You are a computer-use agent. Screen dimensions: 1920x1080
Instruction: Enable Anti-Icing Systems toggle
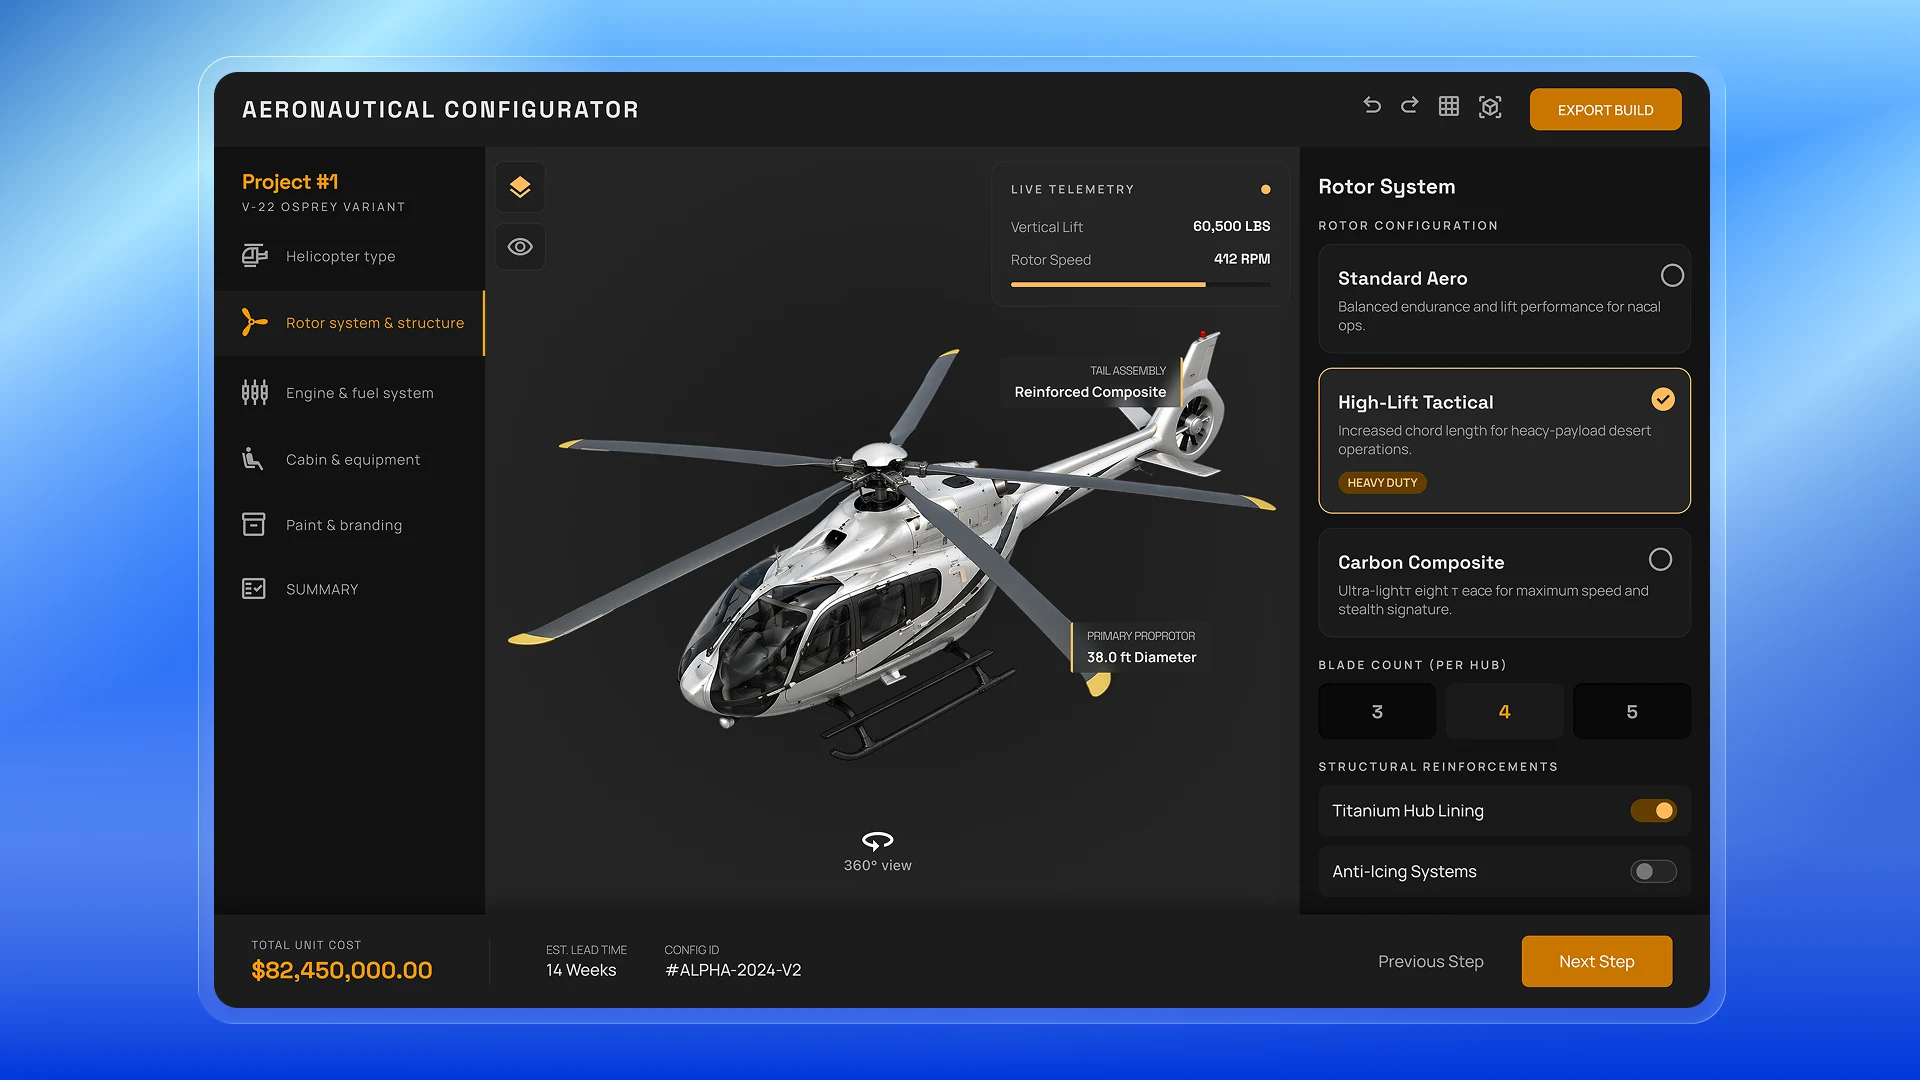pyautogui.click(x=1653, y=872)
